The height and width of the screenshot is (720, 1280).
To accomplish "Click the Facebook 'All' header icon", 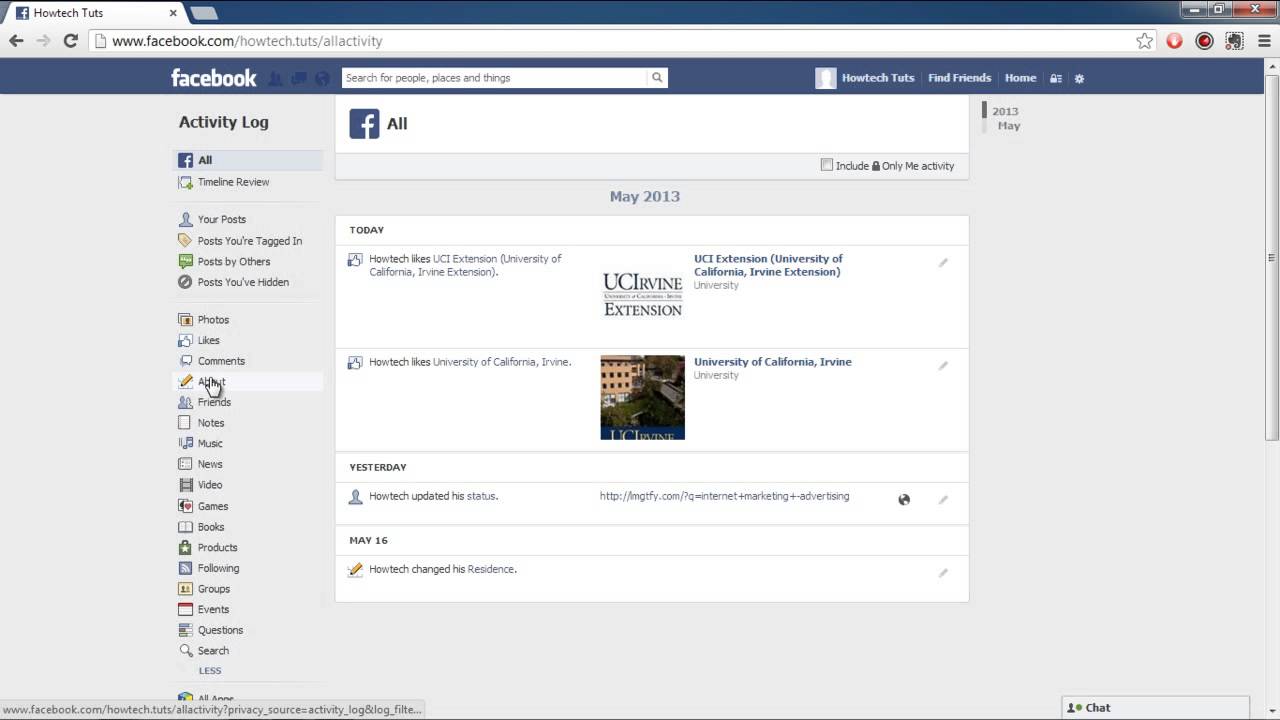I will (364, 124).
